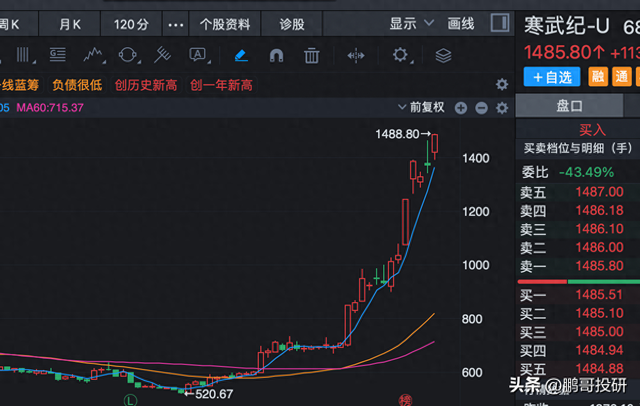
Task: Click the 1485.80 current price headline
Action: pyautogui.click(x=558, y=52)
